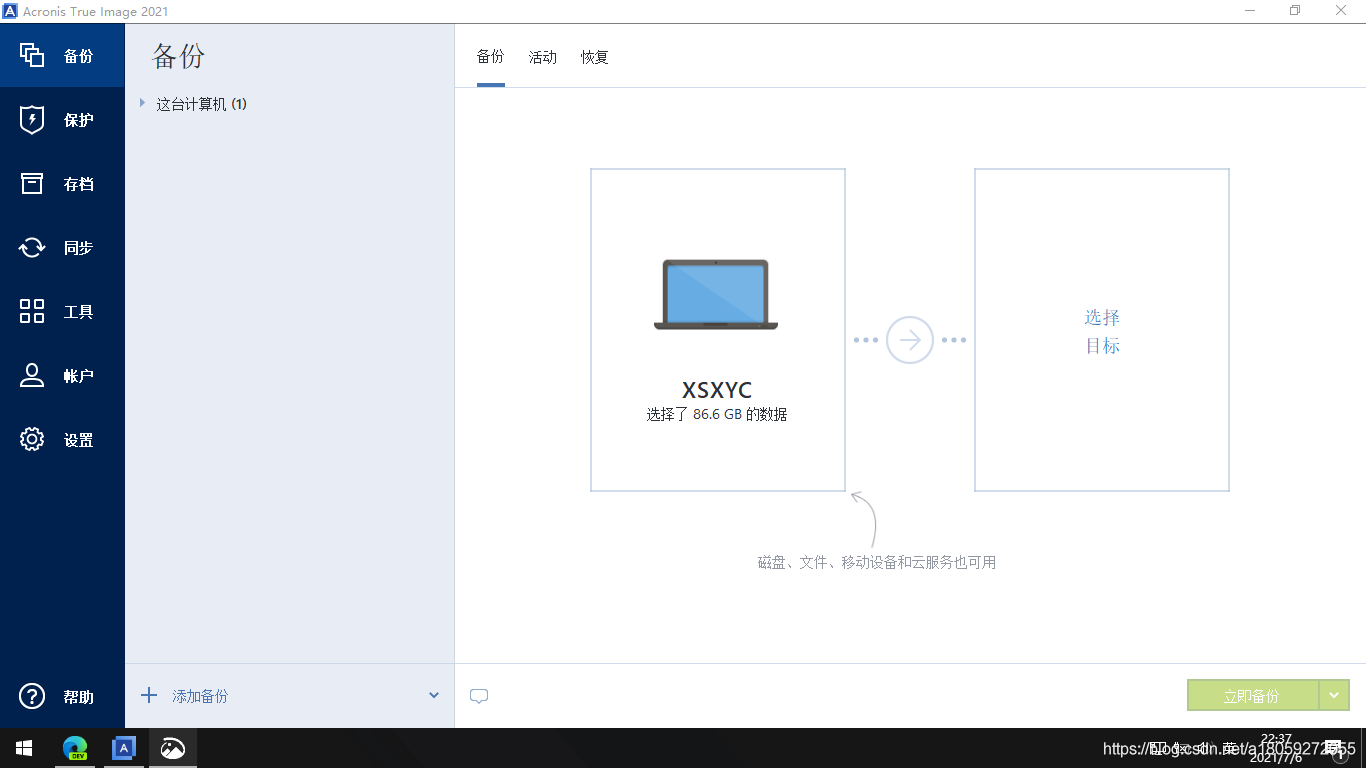Click the arrow circle between source and target

coord(910,340)
